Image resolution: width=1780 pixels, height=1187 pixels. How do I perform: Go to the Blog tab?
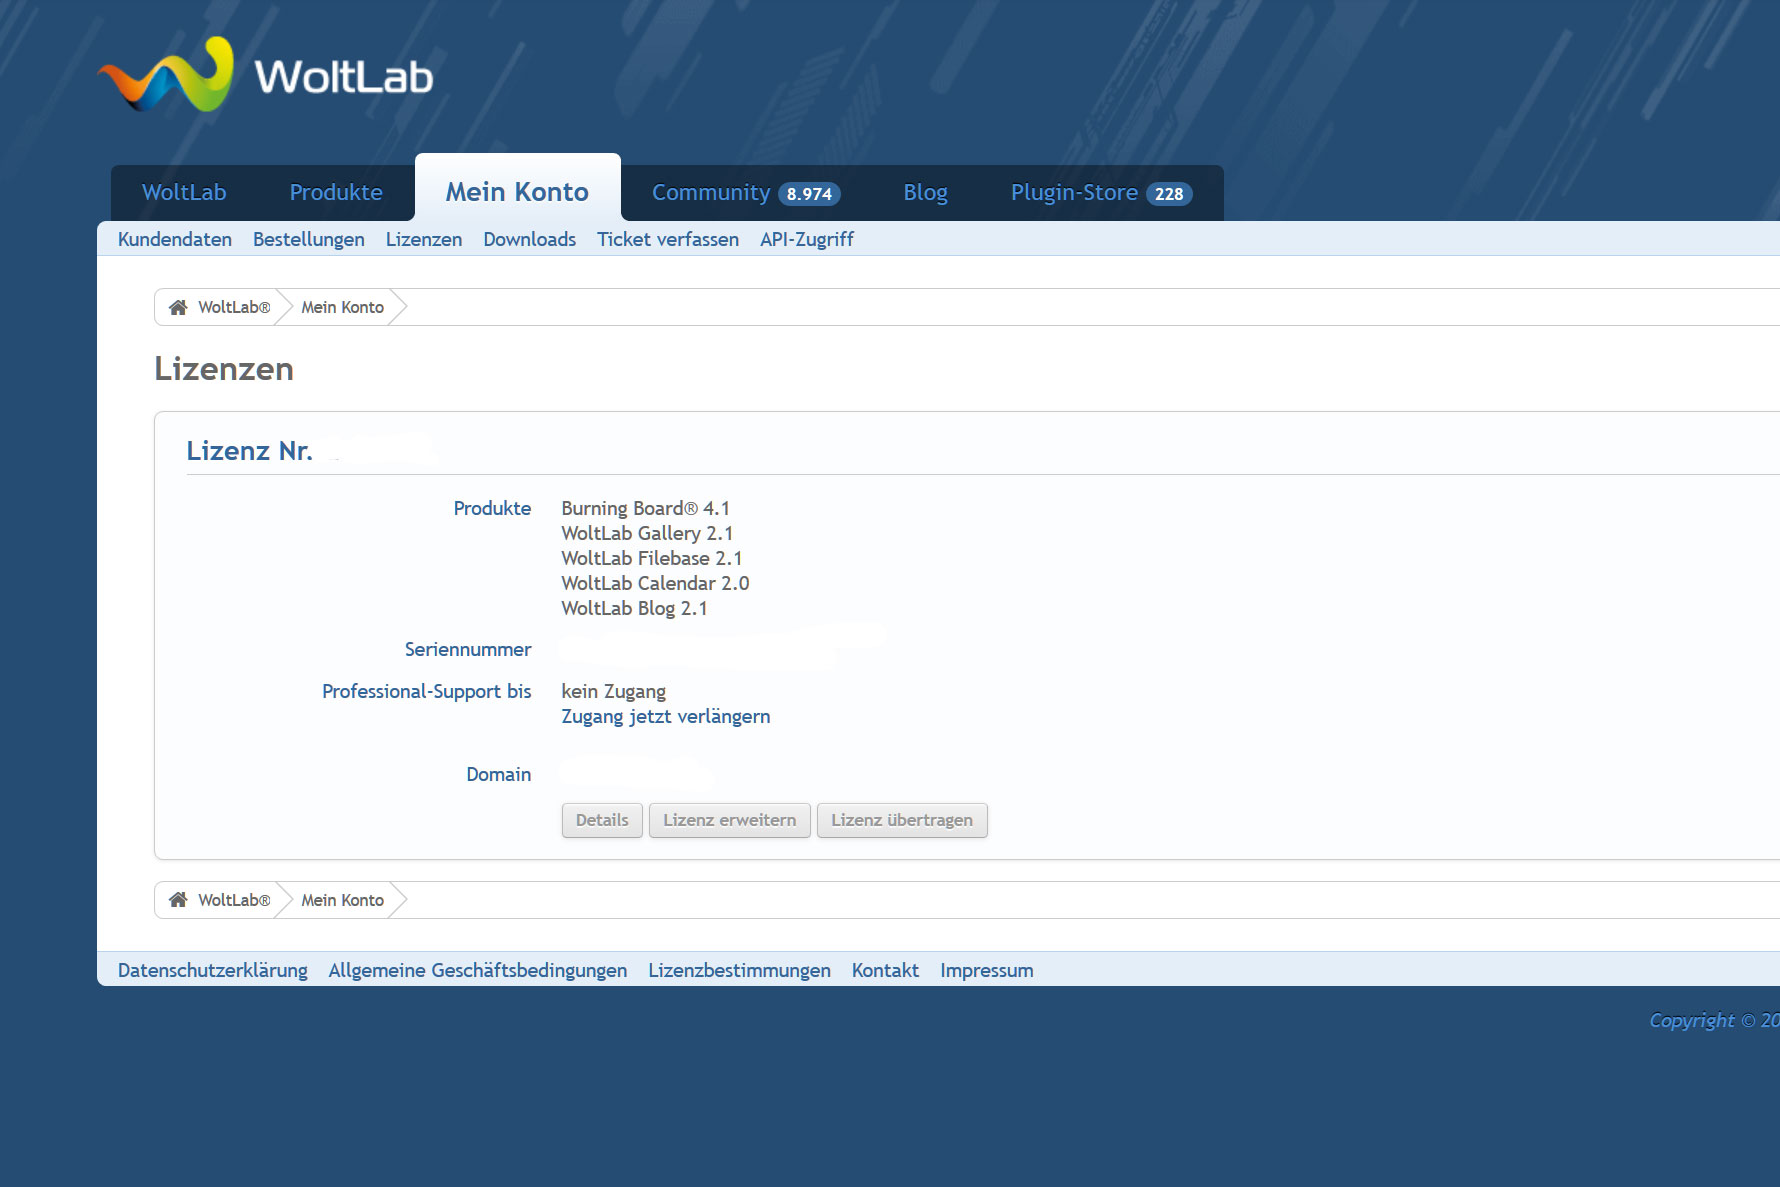coord(925,192)
